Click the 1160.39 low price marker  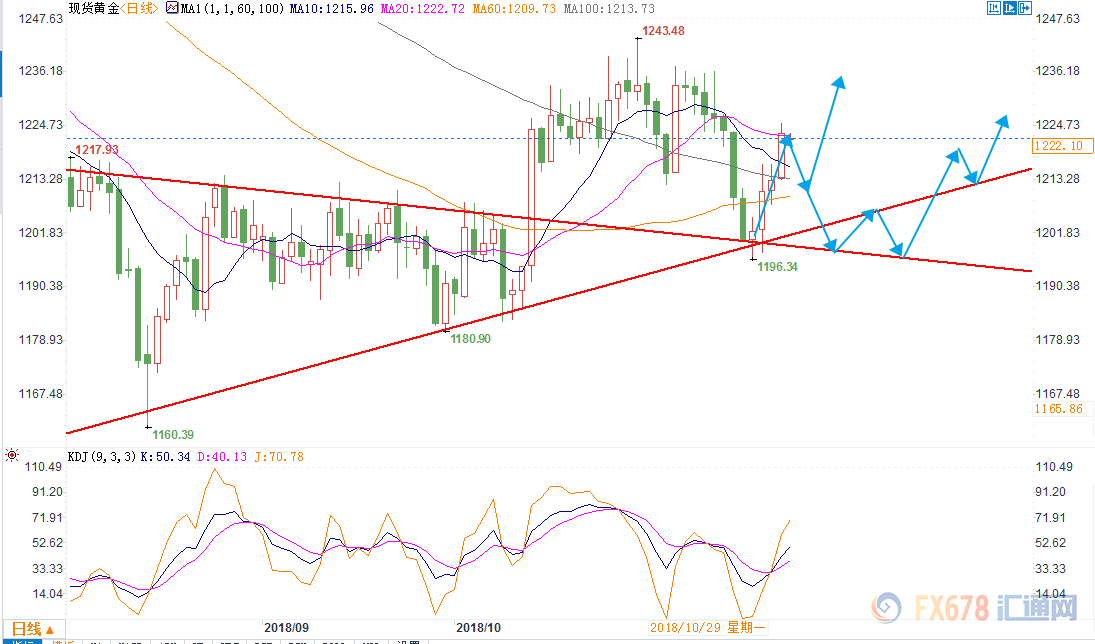pos(171,434)
